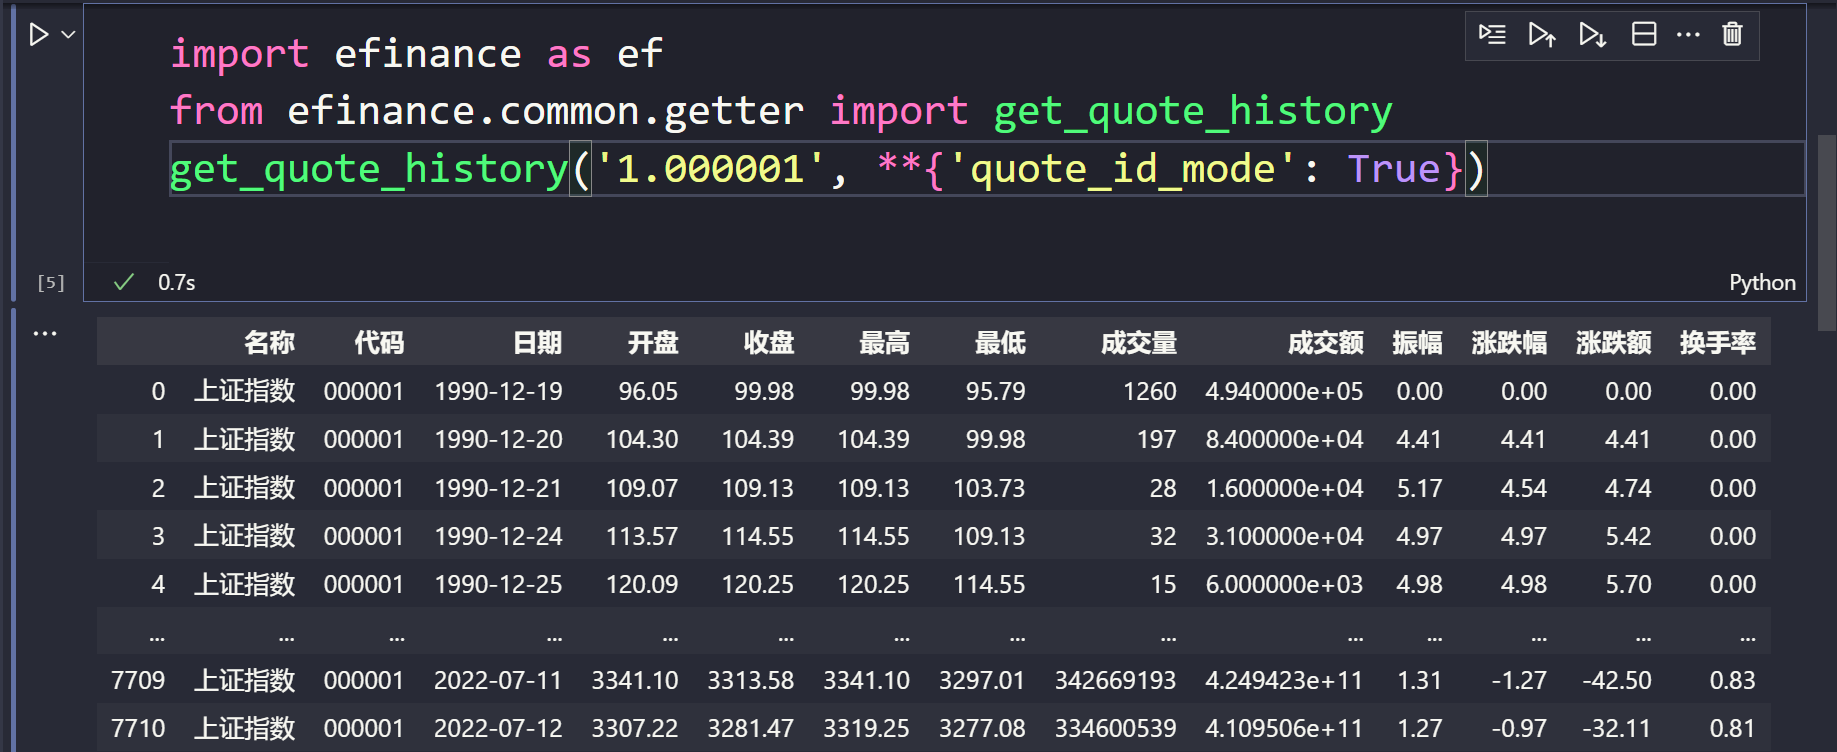Run the notebook cell
This screenshot has height=752, width=1837.
(38, 35)
